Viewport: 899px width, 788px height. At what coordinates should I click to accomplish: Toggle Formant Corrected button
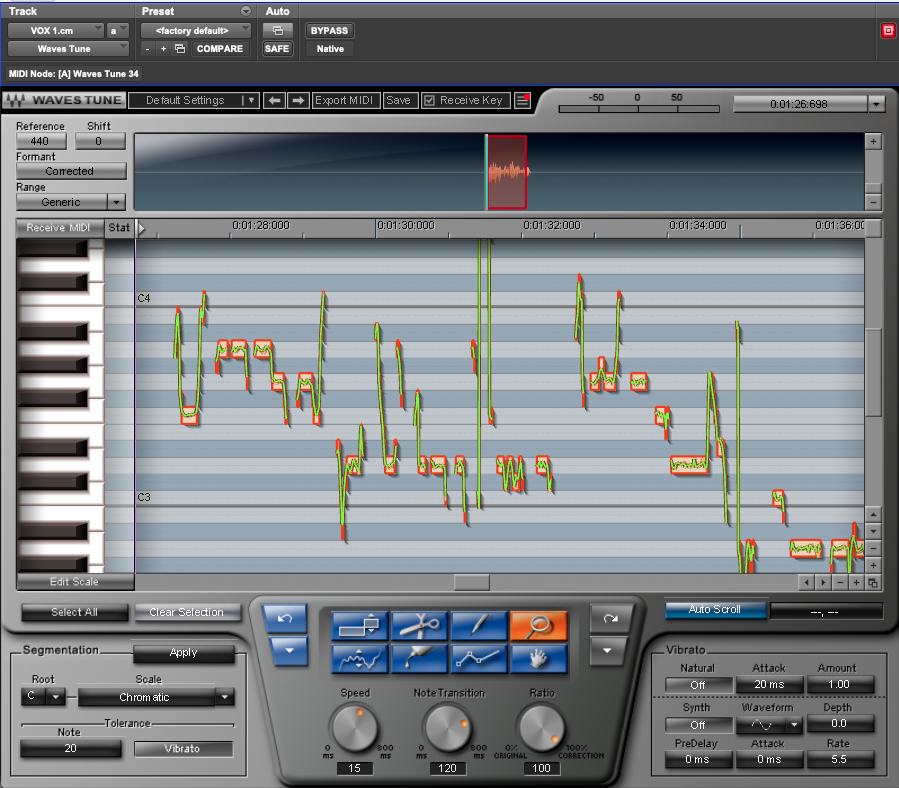point(71,171)
